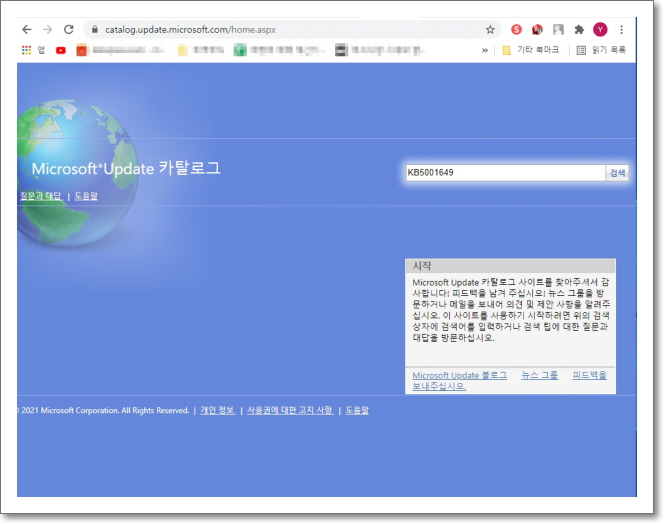
Task: Expand hidden bookmarks with the double chevron
Action: click(x=485, y=50)
